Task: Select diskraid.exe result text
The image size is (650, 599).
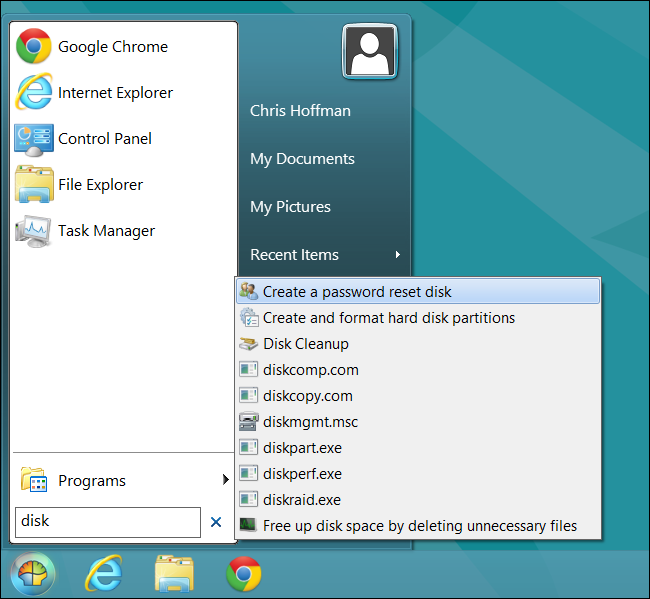Action: pos(302,500)
